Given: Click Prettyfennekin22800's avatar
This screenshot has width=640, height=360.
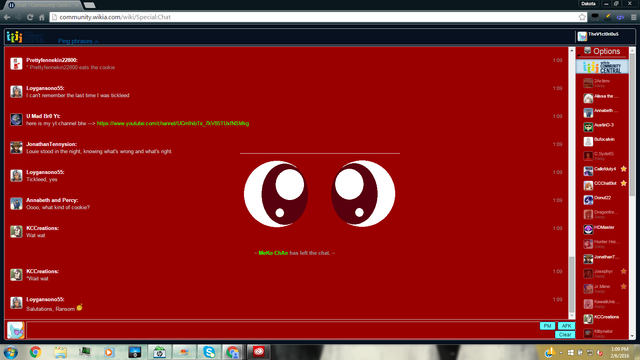Looking at the screenshot, I should pos(16,64).
